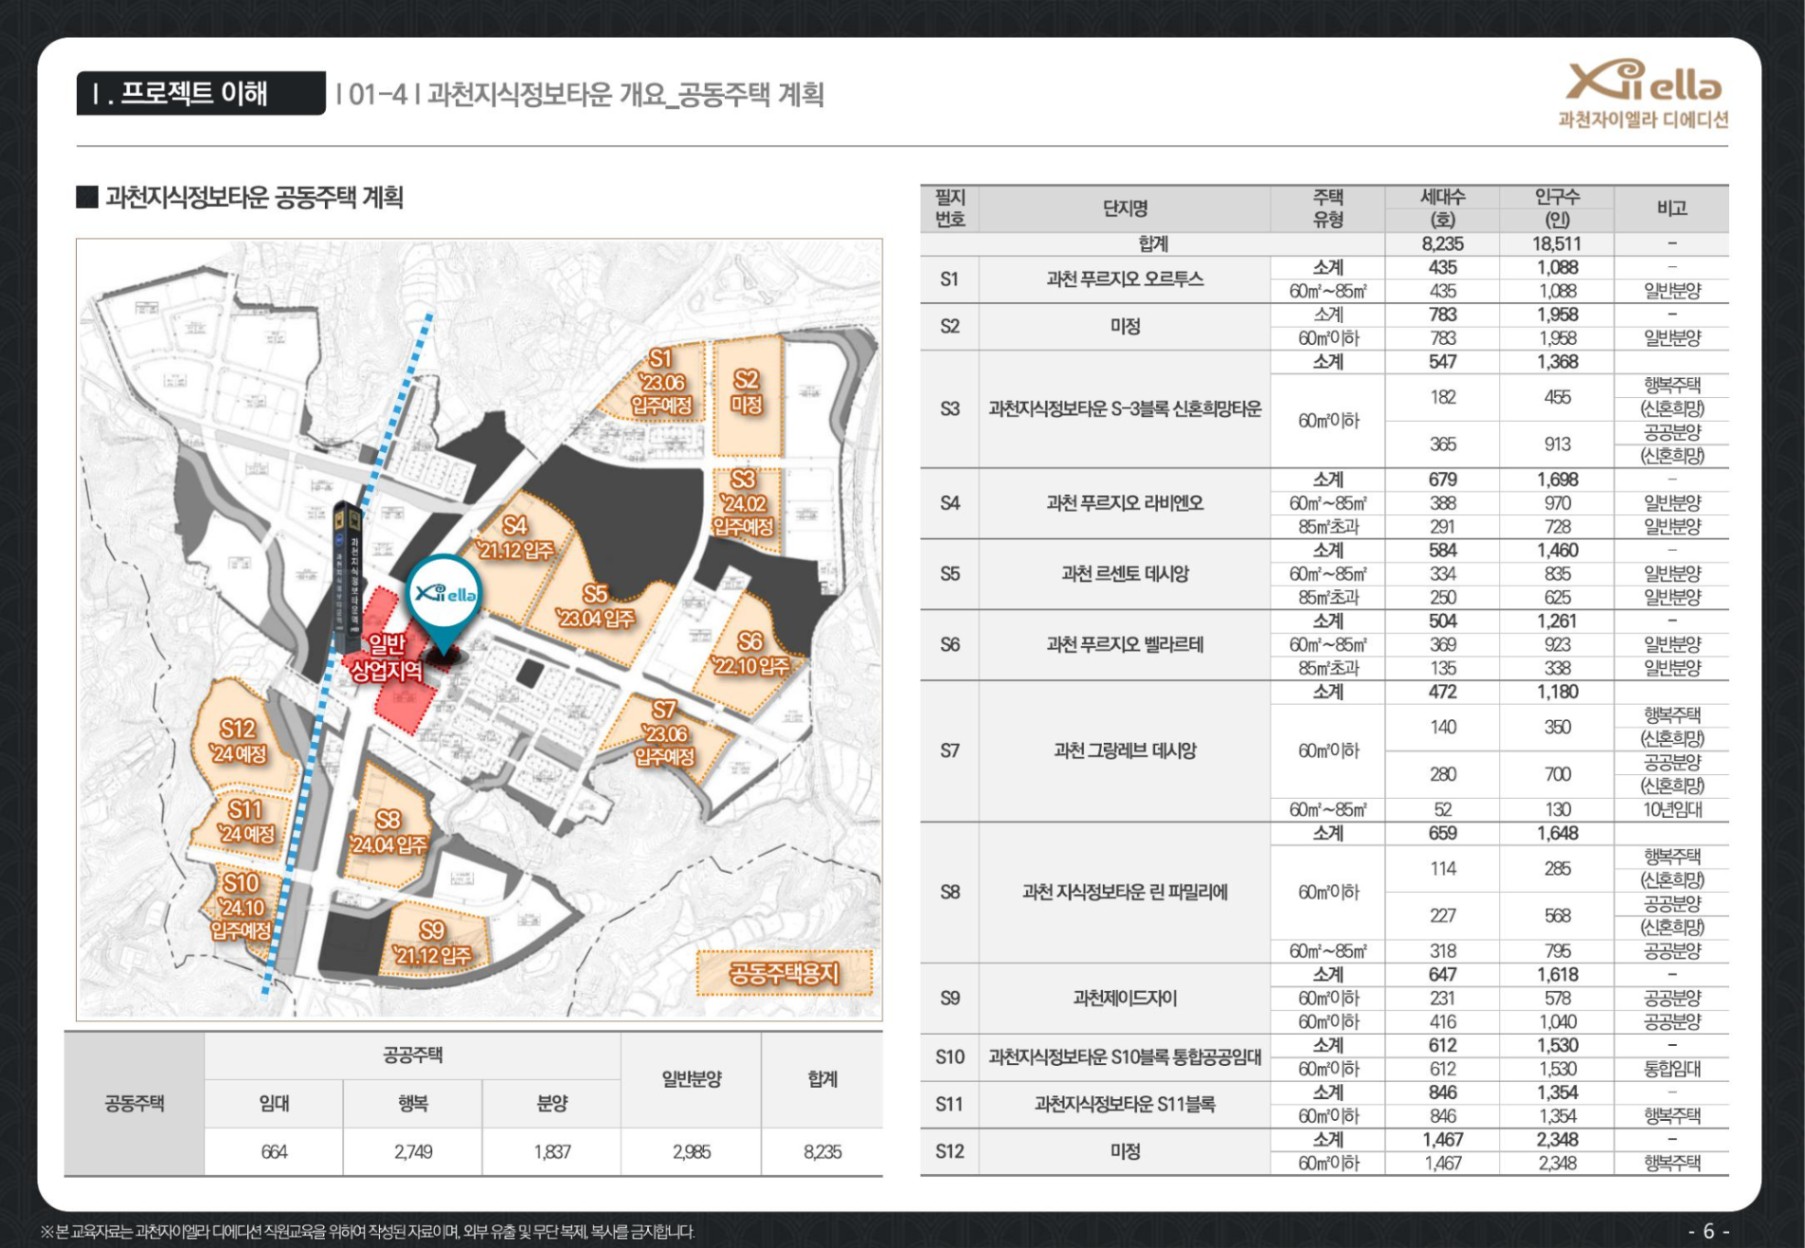
Task: Select map parcel label S8 '24.04 입주
Action: pyautogui.click(x=388, y=832)
